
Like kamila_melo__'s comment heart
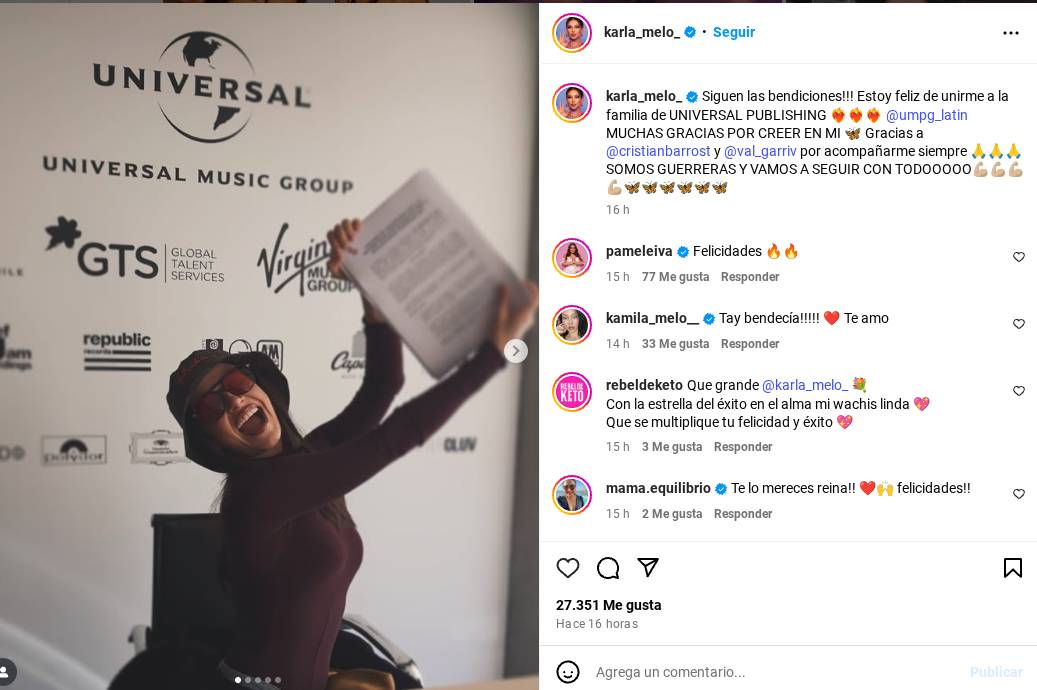pyautogui.click(x=1018, y=323)
